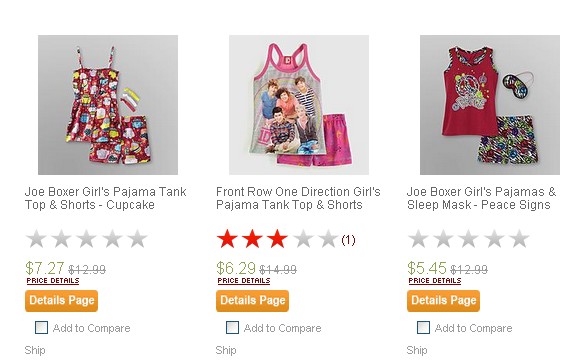Click Details Page button for Peace Signs pajamas
Screen dimensions: 576x360
[x=443, y=301]
